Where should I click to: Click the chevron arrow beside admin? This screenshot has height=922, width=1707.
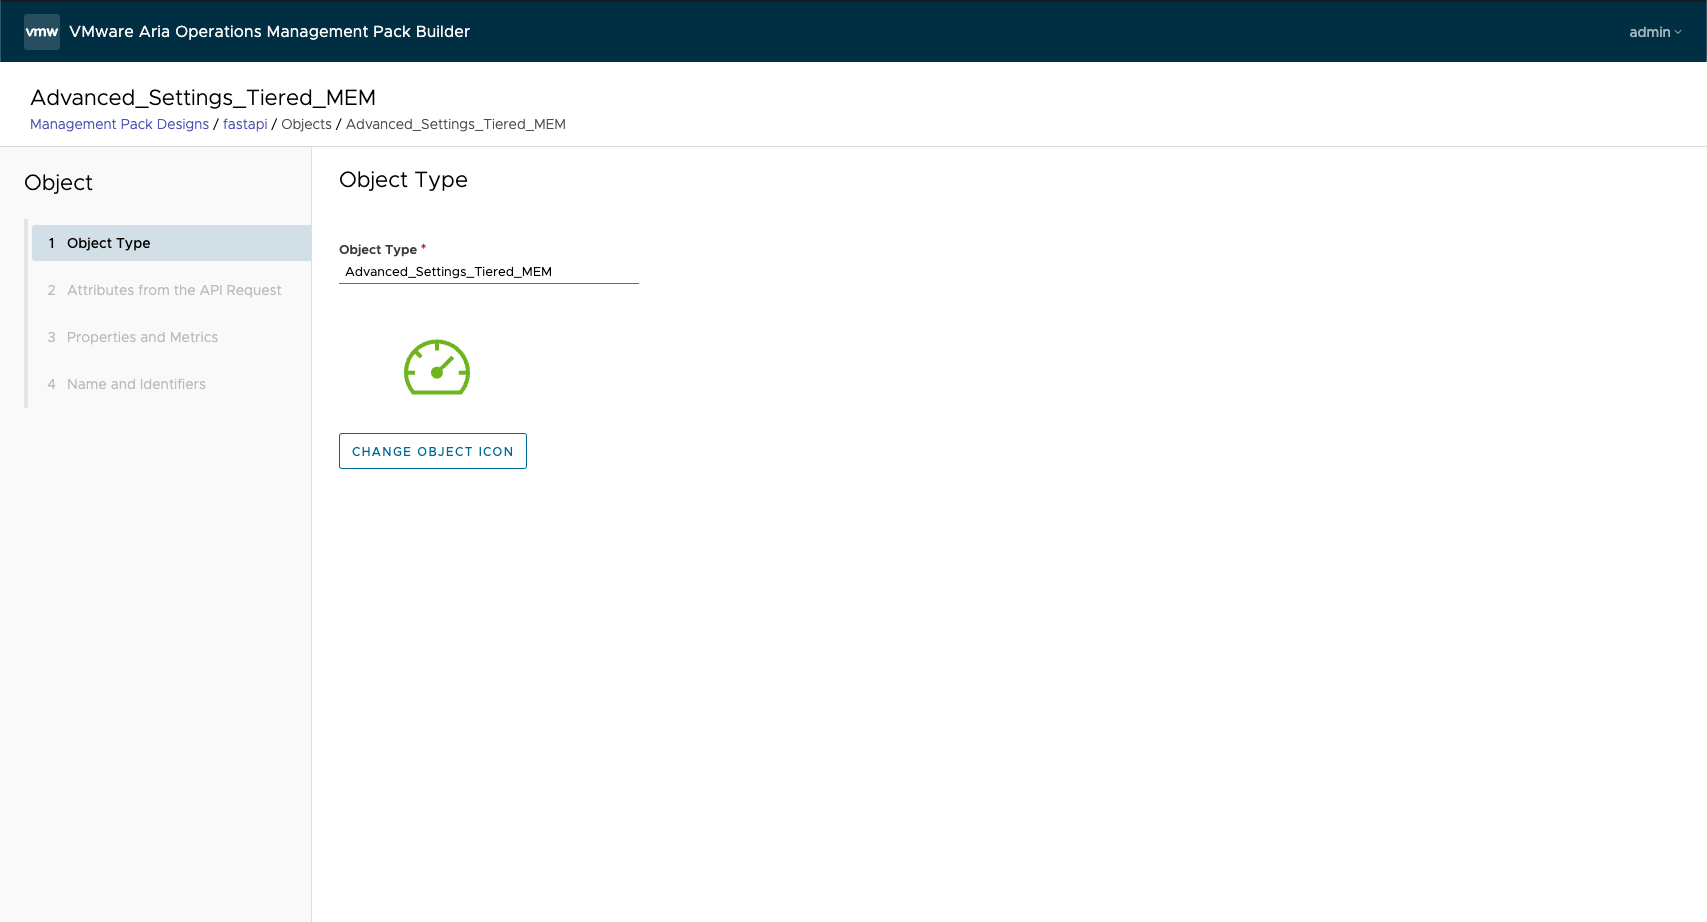click(1678, 32)
